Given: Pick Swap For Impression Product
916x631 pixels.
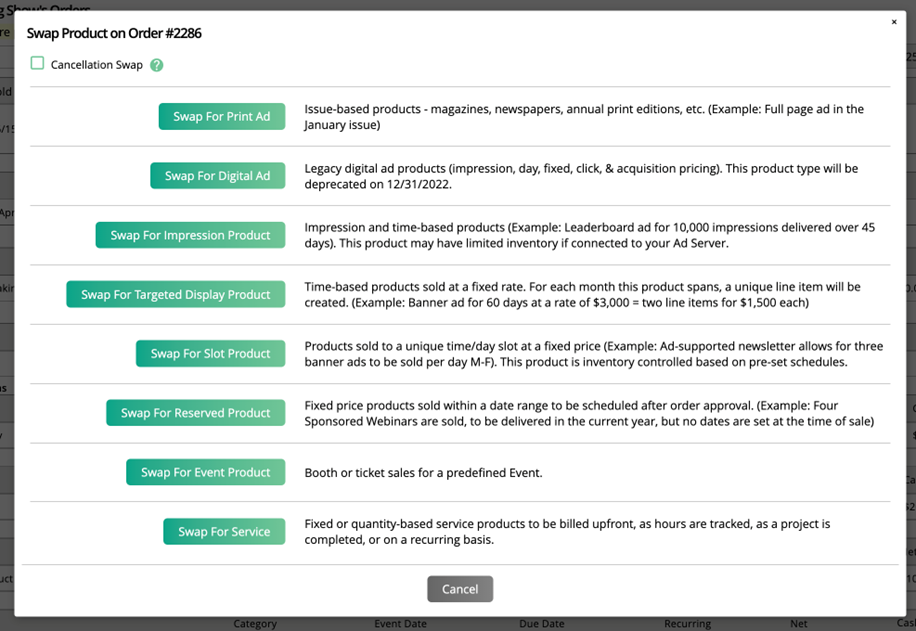Looking at the screenshot, I should pyautogui.click(x=190, y=235).
